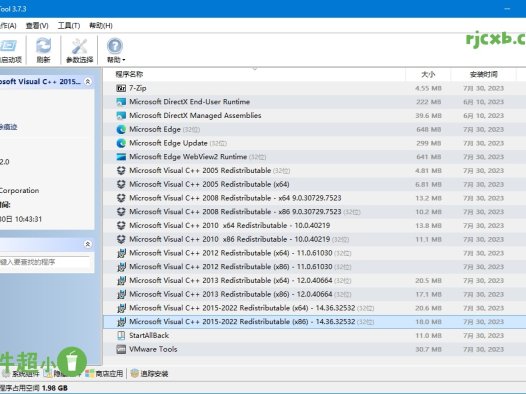Select the Microsoft Edge program name
This screenshot has height=394, width=526.
point(155,129)
